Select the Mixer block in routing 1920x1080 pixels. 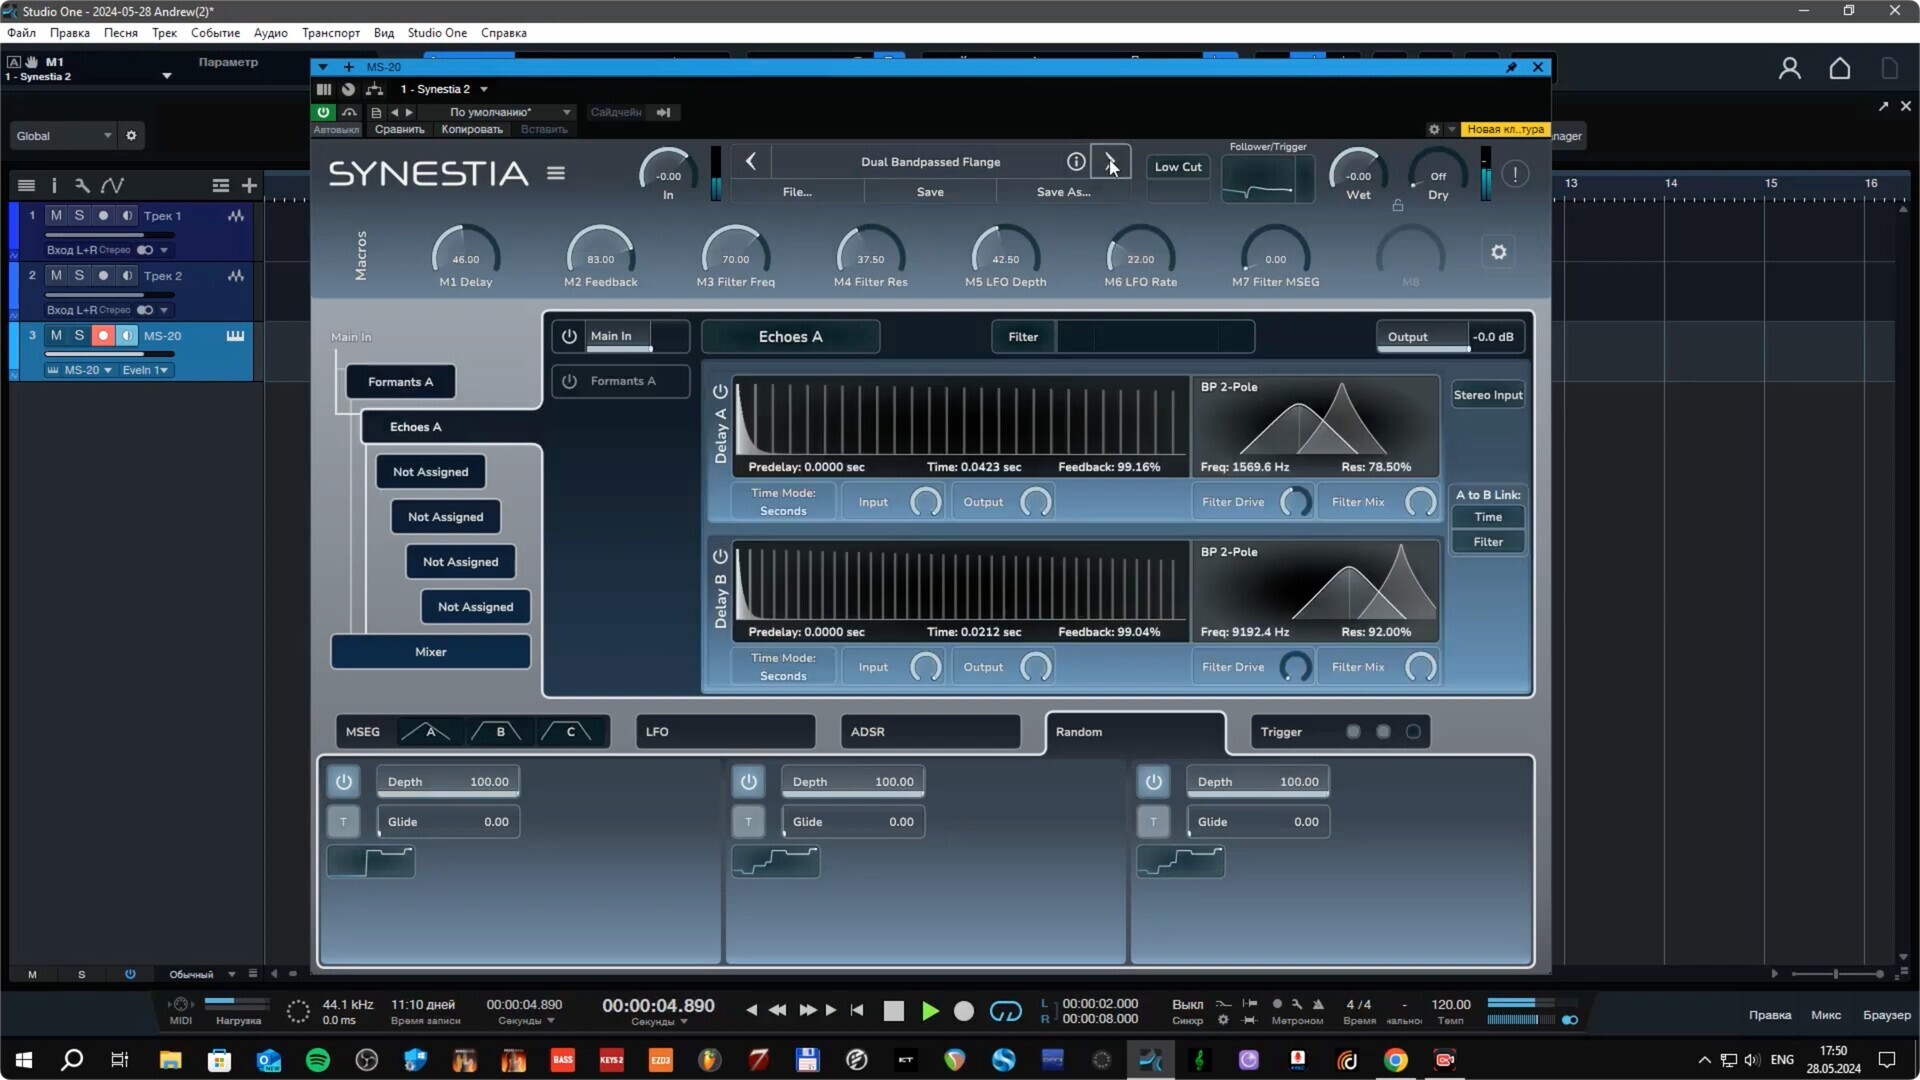click(430, 652)
